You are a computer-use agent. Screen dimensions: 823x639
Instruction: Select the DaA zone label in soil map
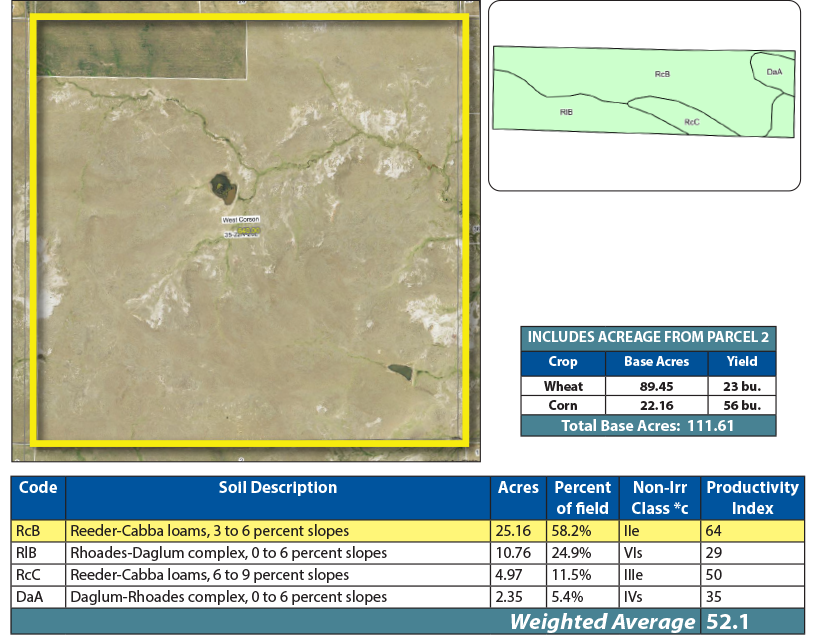(x=773, y=72)
